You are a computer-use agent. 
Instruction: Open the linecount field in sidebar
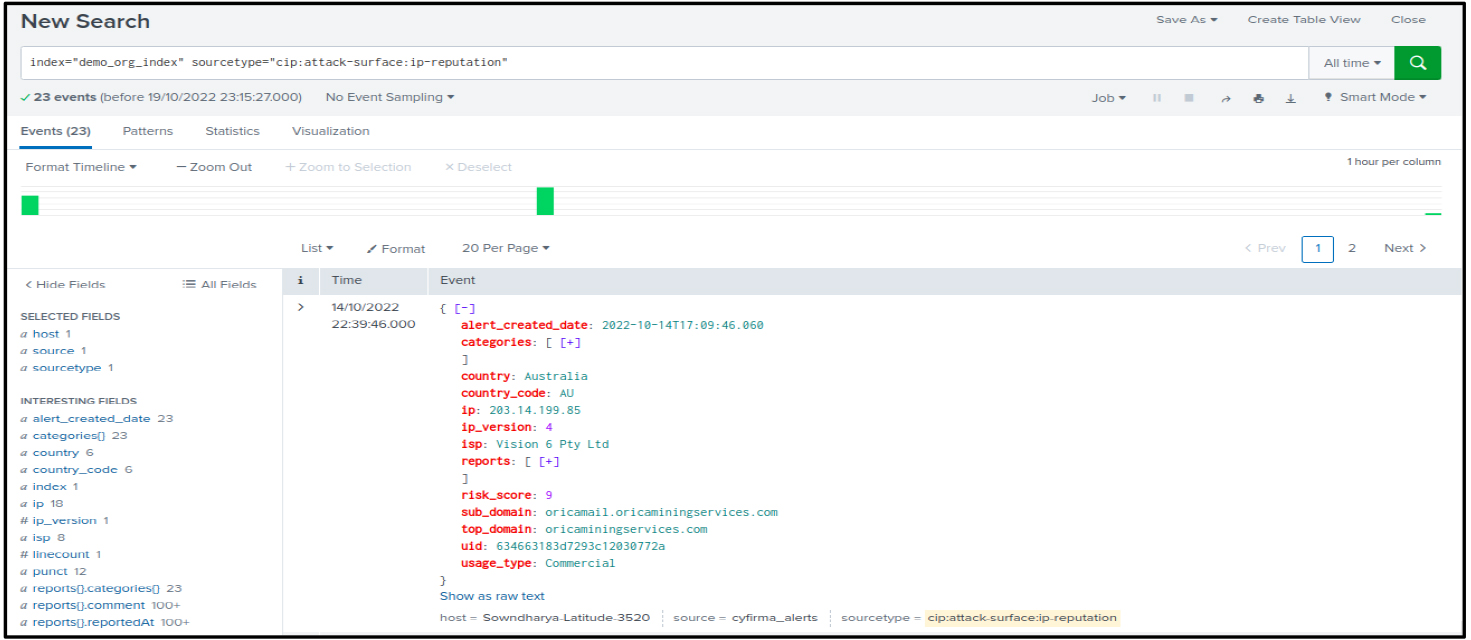click(x=61, y=555)
